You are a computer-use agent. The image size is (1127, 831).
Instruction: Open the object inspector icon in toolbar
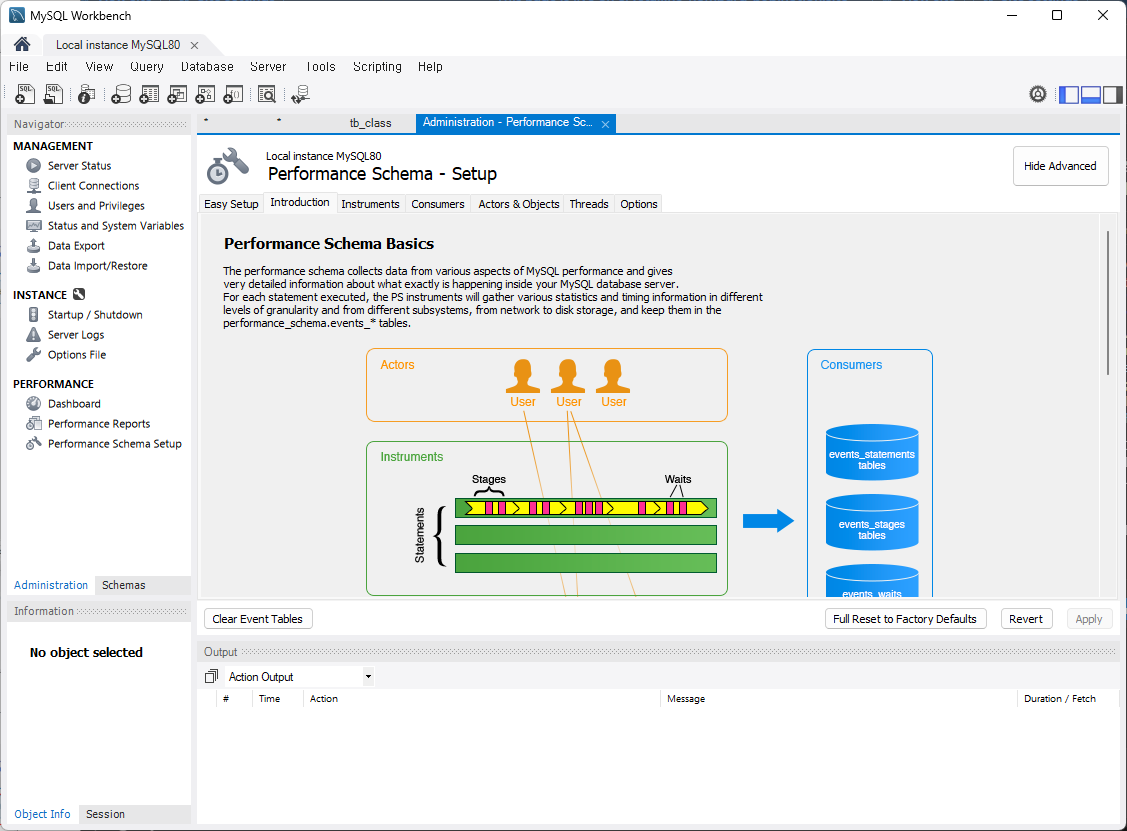[86, 94]
